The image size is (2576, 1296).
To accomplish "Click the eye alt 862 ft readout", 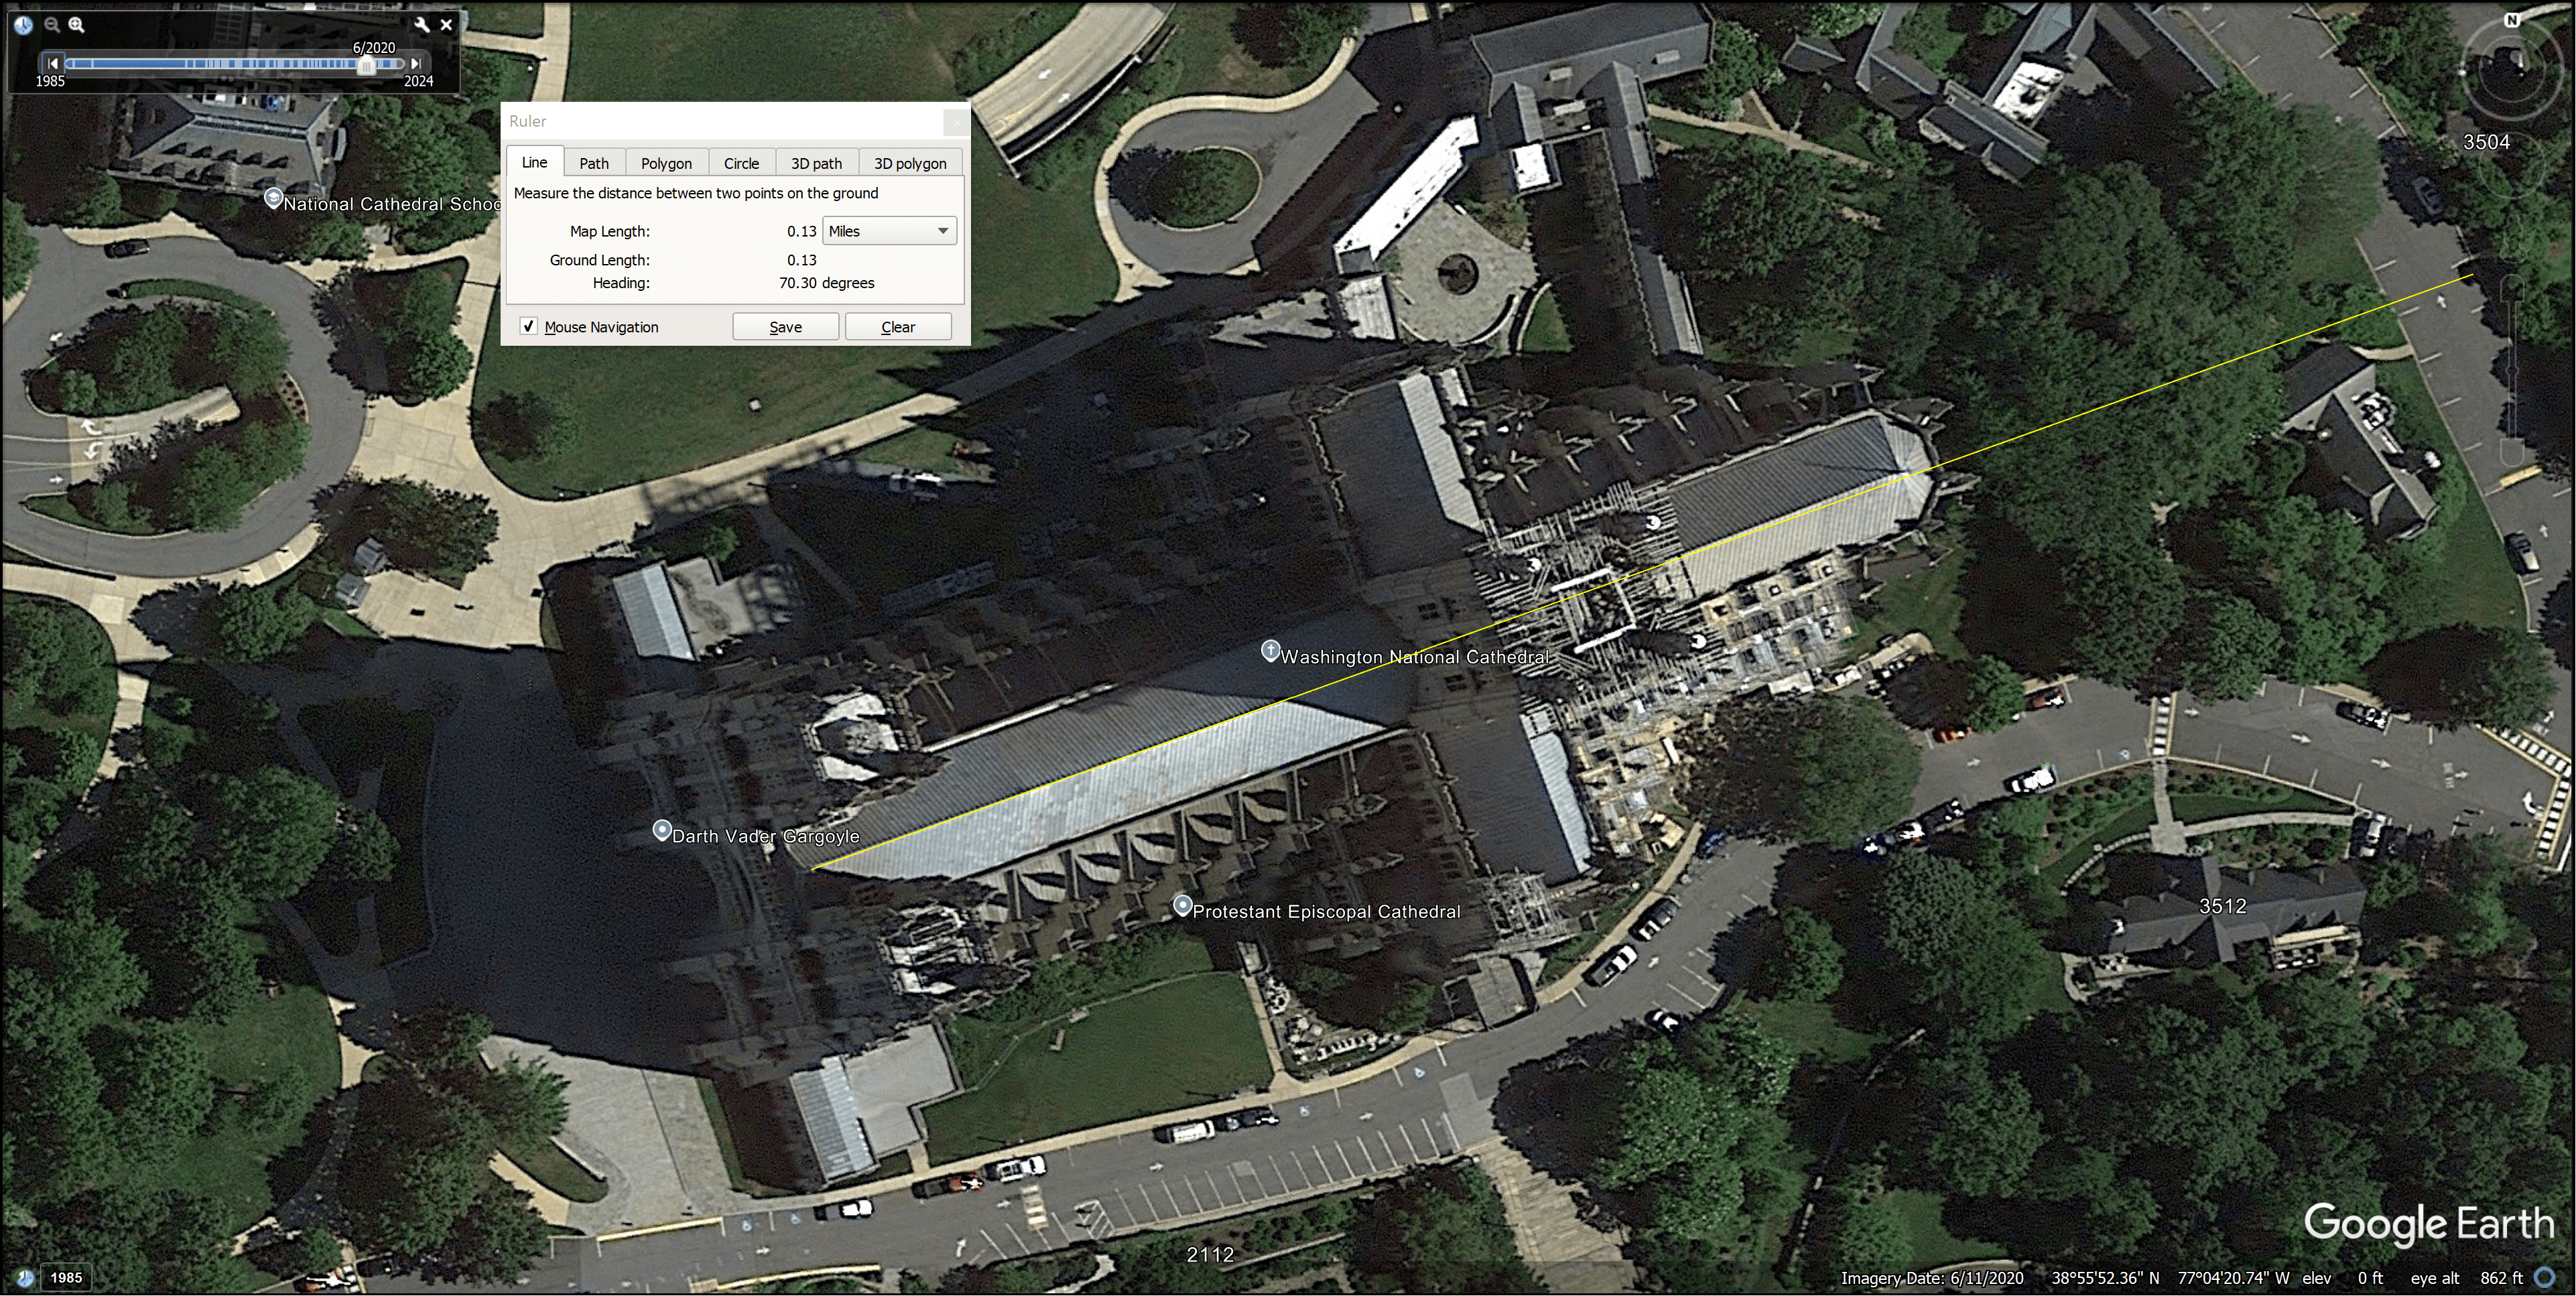I will pyautogui.click(x=2467, y=1278).
